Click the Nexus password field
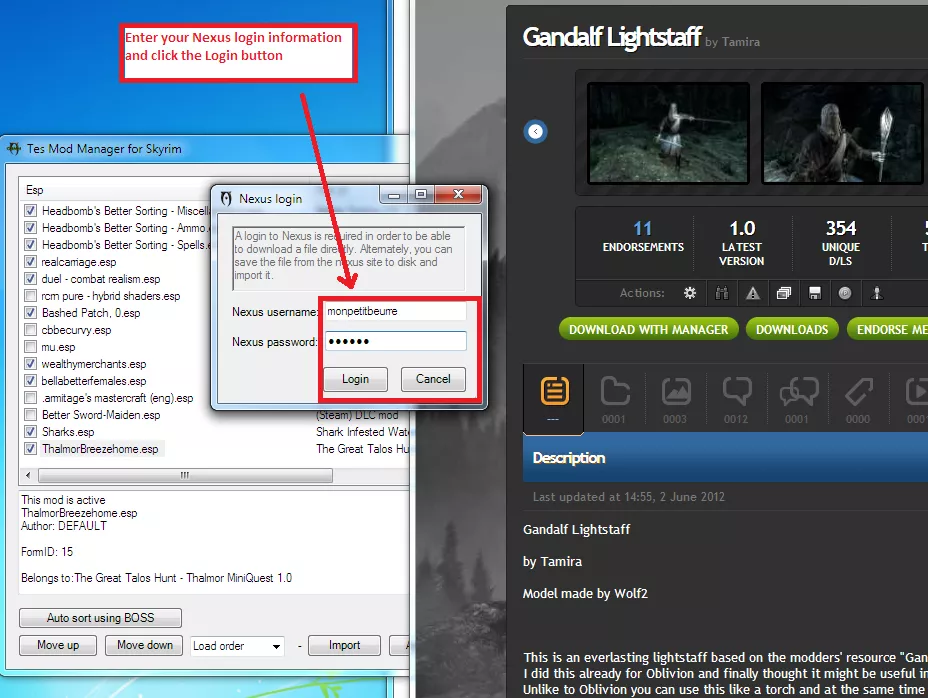This screenshot has width=928, height=698. [x=395, y=342]
